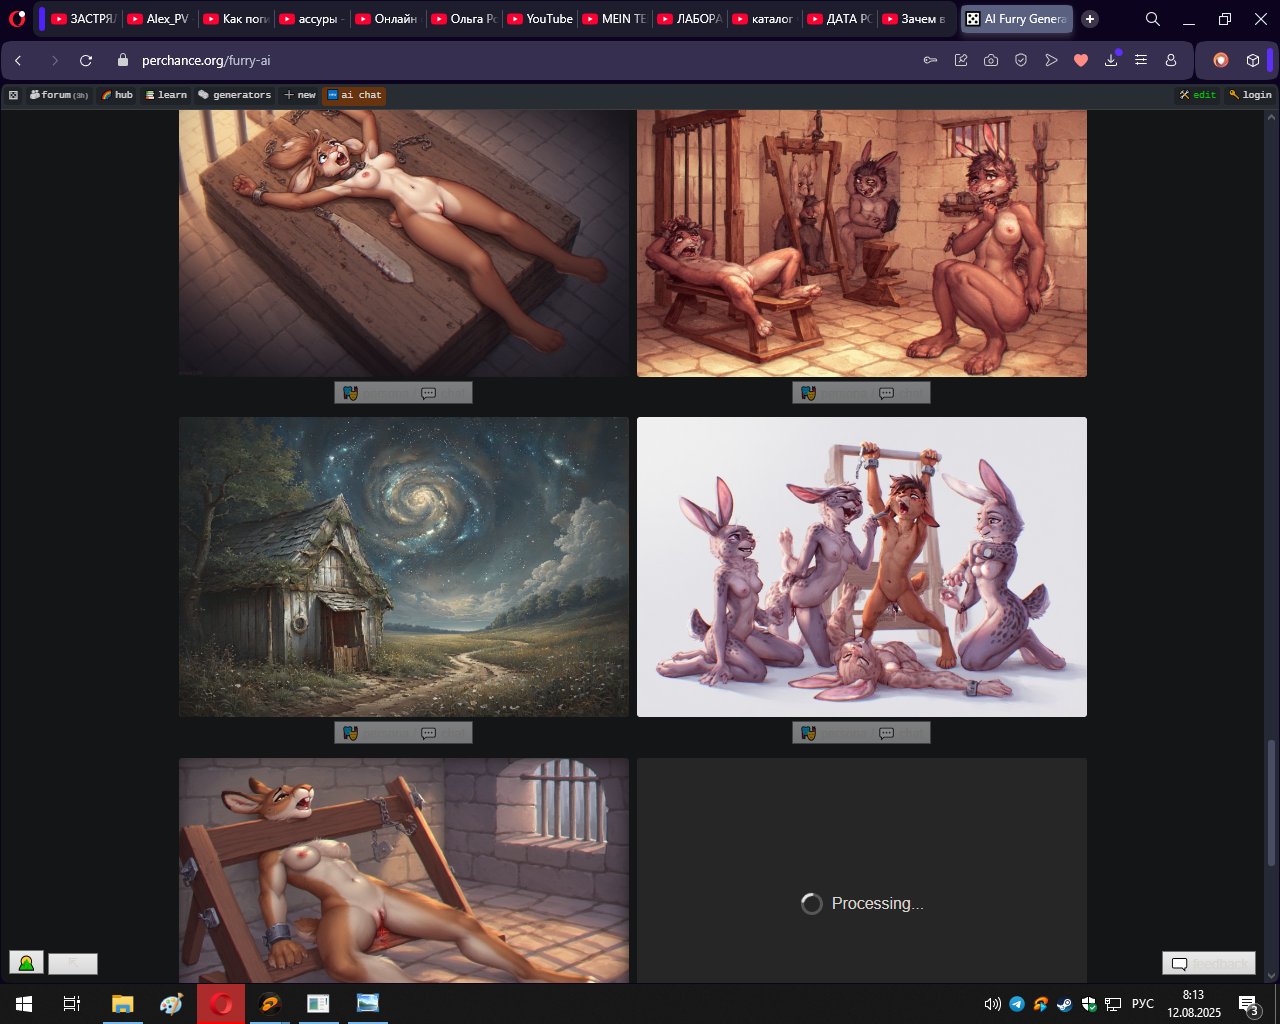
Task: Switch input language via РУС indicator
Action: pyautogui.click(x=1143, y=1004)
